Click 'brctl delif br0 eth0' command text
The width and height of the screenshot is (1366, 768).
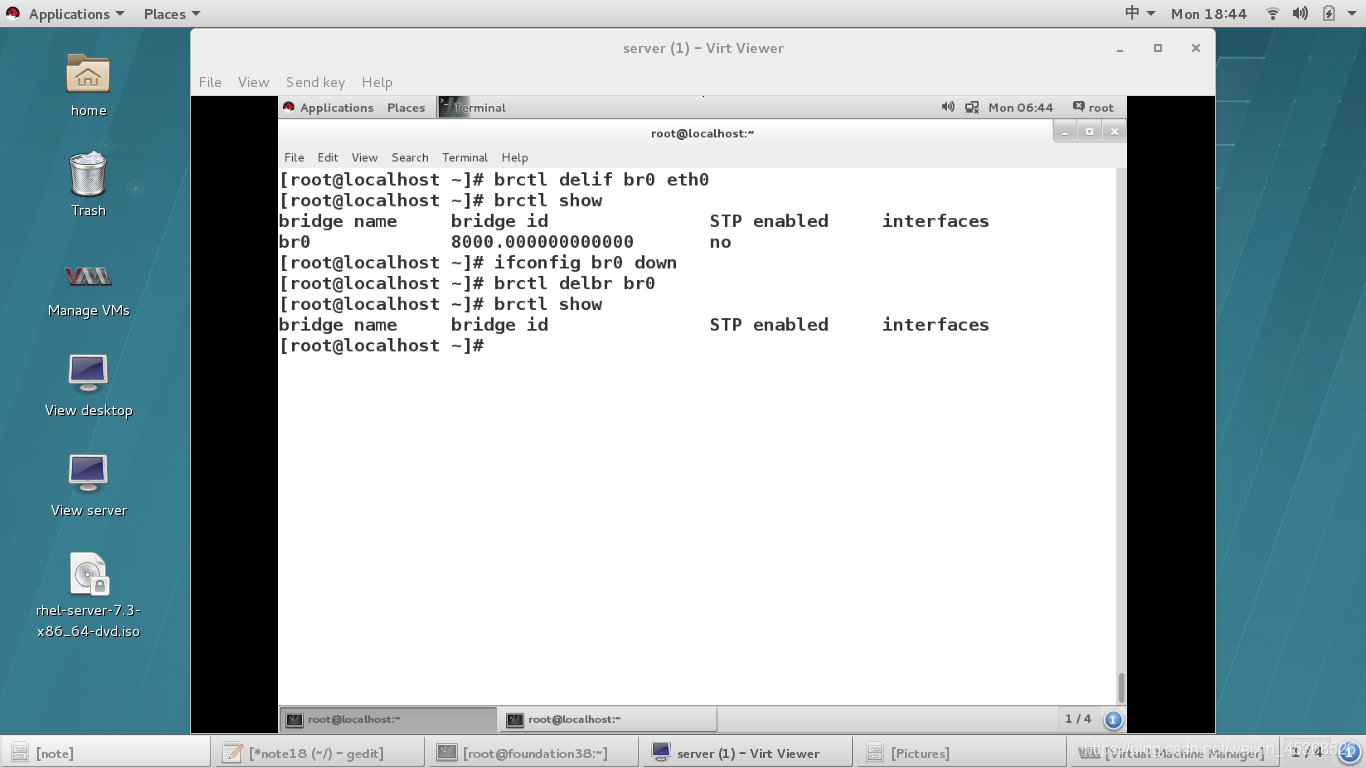pyautogui.click(x=601, y=180)
